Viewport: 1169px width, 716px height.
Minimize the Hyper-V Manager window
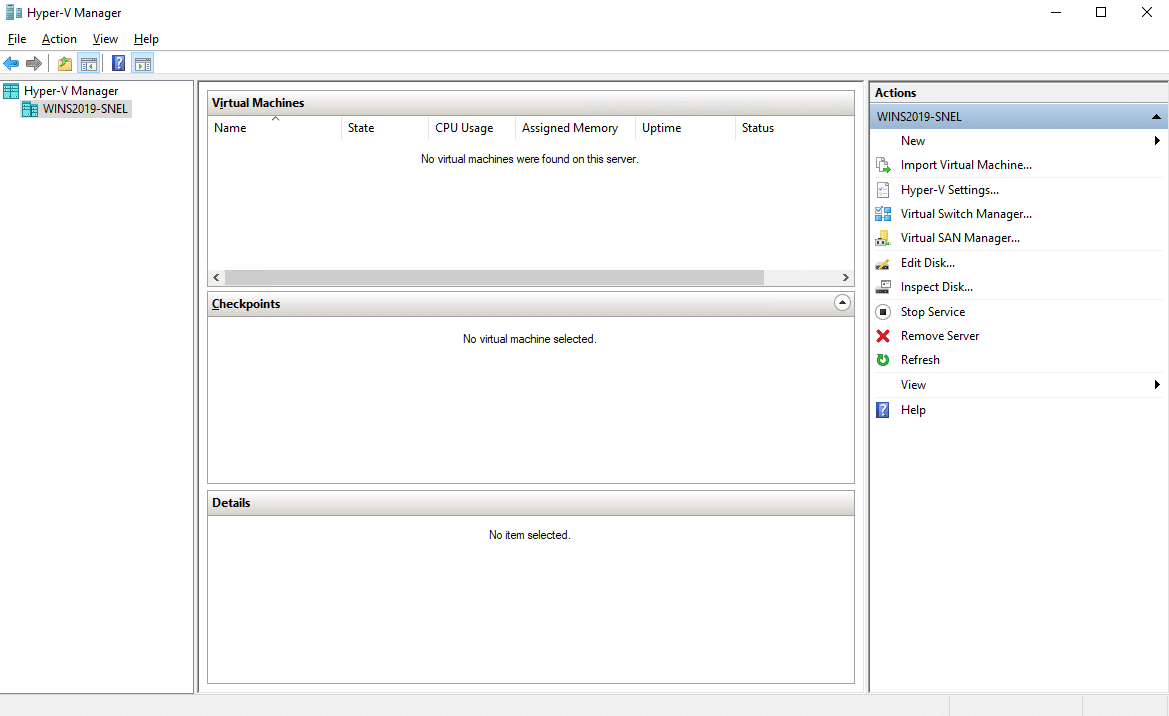coord(1056,12)
